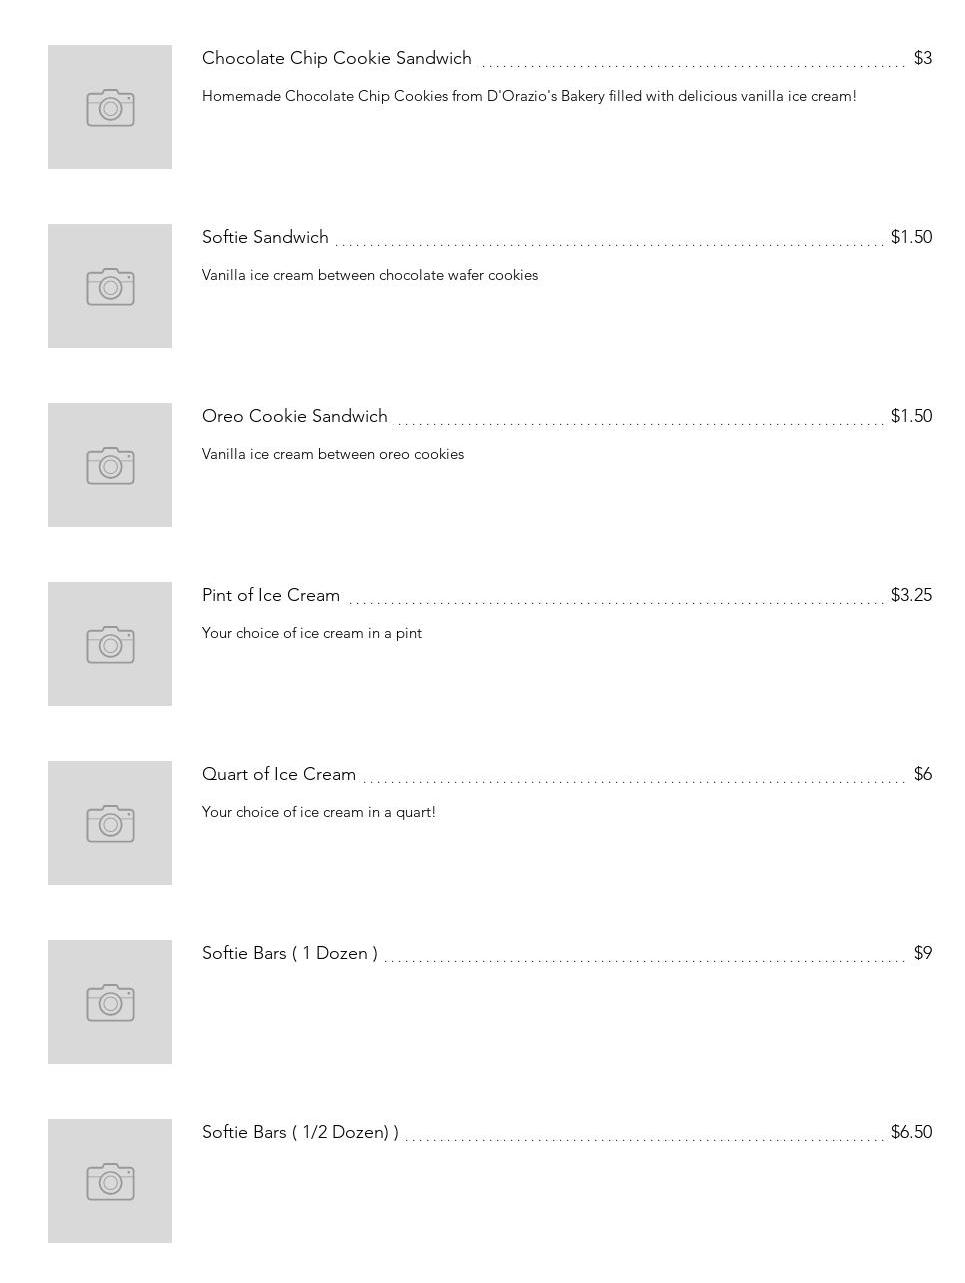Open the Softie Bars 1 Dozen placeholder image
Image resolution: width=965 pixels, height=1283 pixels.
click(110, 1002)
